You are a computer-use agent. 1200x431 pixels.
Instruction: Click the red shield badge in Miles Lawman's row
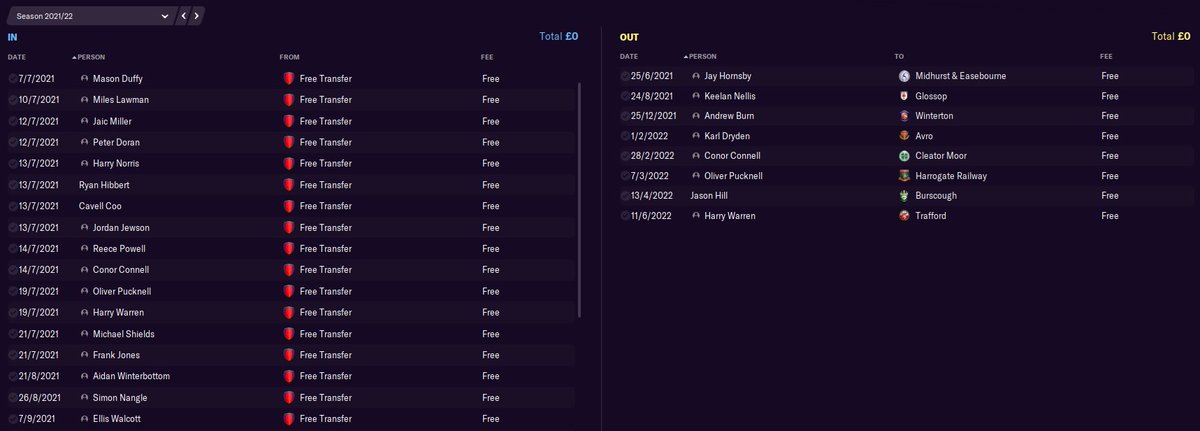click(288, 100)
